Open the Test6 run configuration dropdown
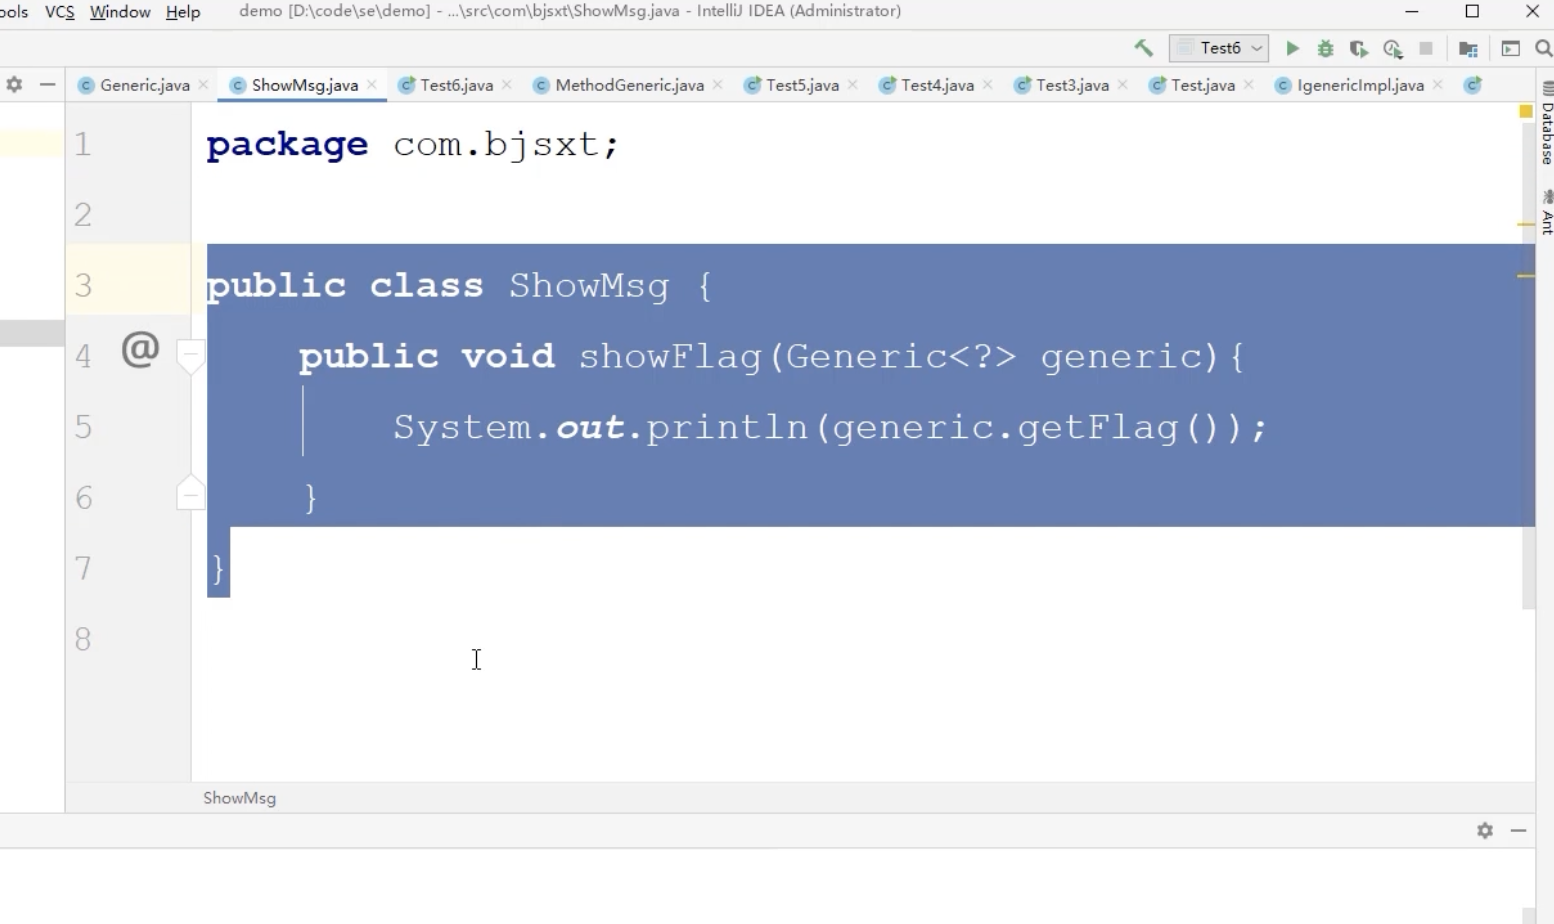 tap(1219, 48)
